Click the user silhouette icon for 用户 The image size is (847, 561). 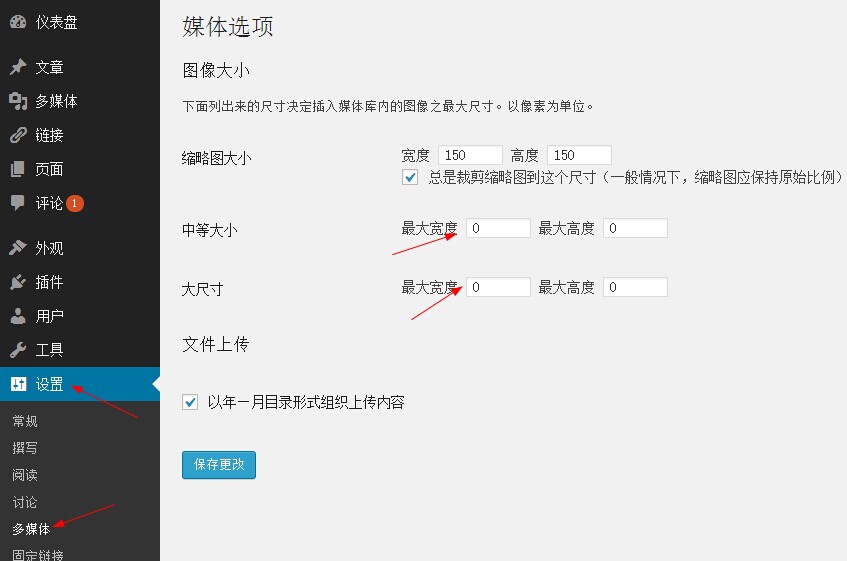tap(18, 316)
